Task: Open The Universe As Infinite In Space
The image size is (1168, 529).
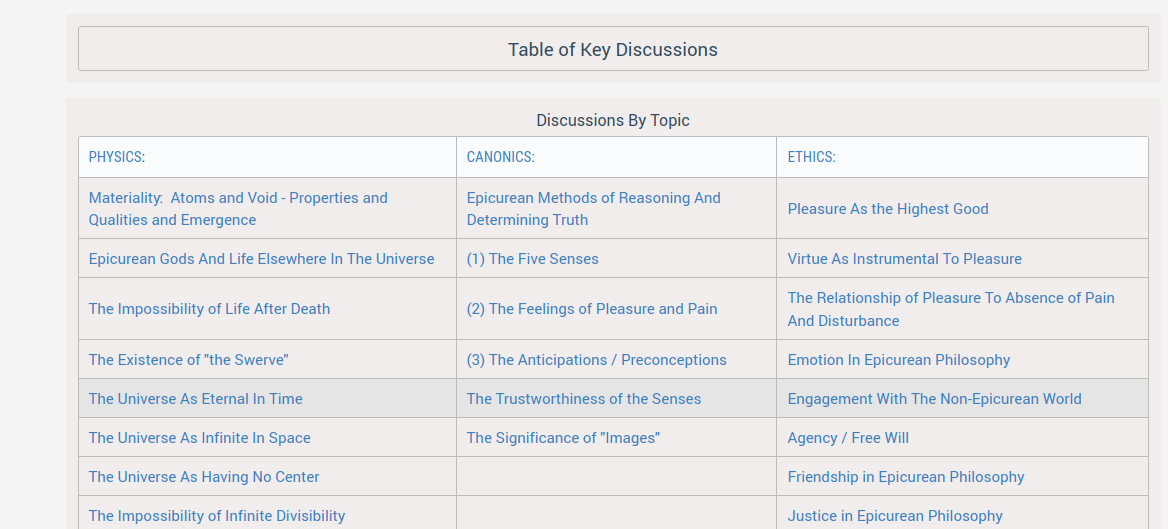Action: coord(199,438)
